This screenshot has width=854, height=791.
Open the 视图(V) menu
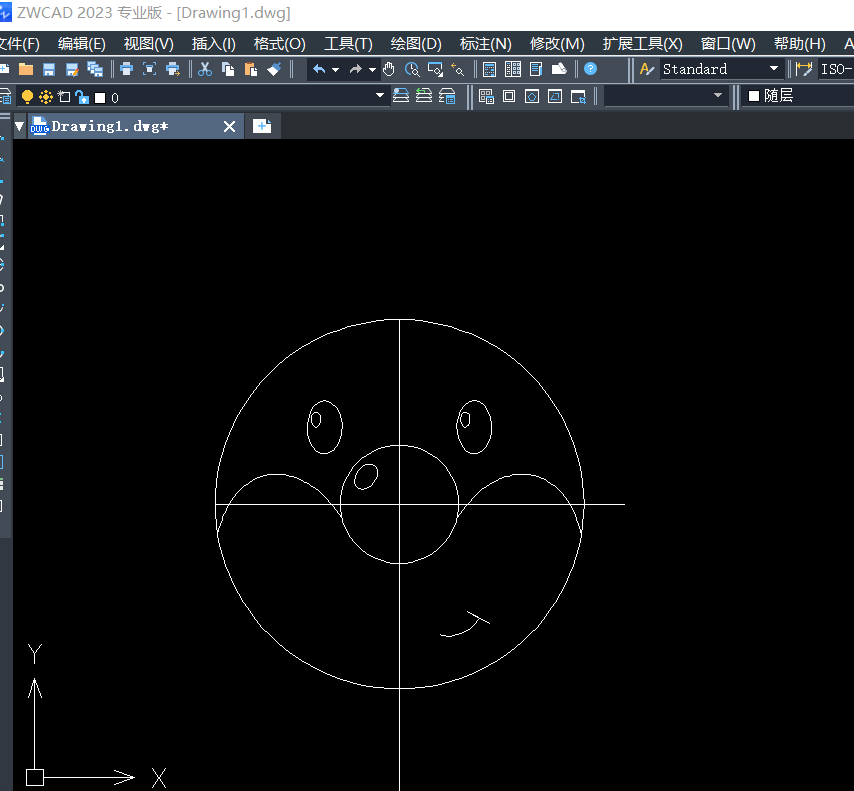[x=149, y=44]
